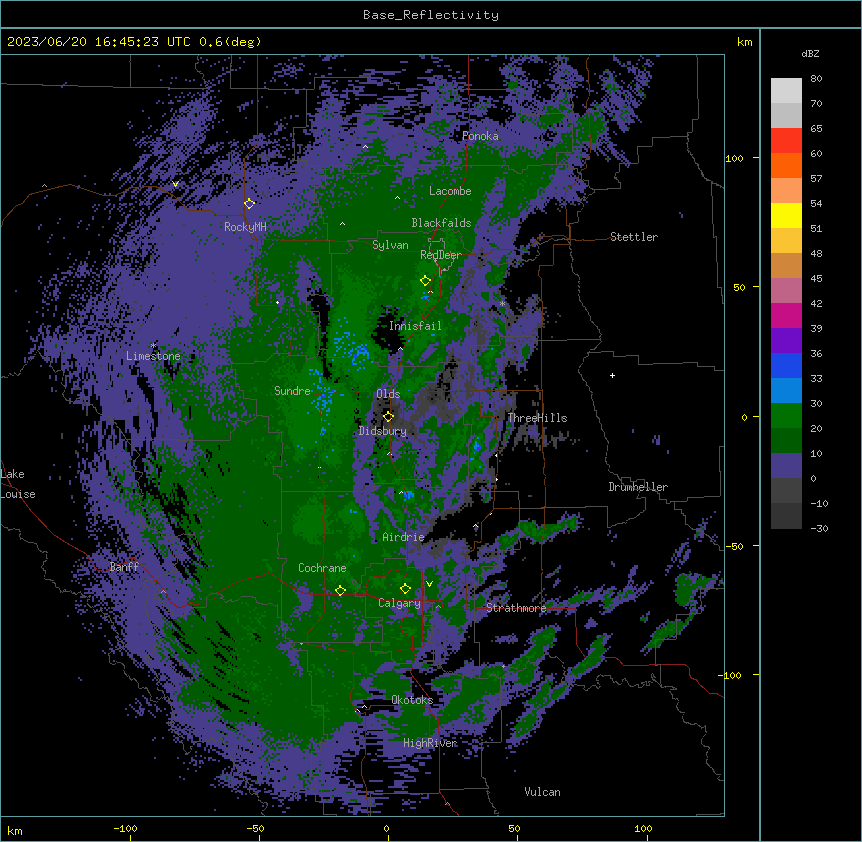Select the light blue 33 dBZ swatch
The width and height of the screenshot is (862, 842).
(786, 390)
